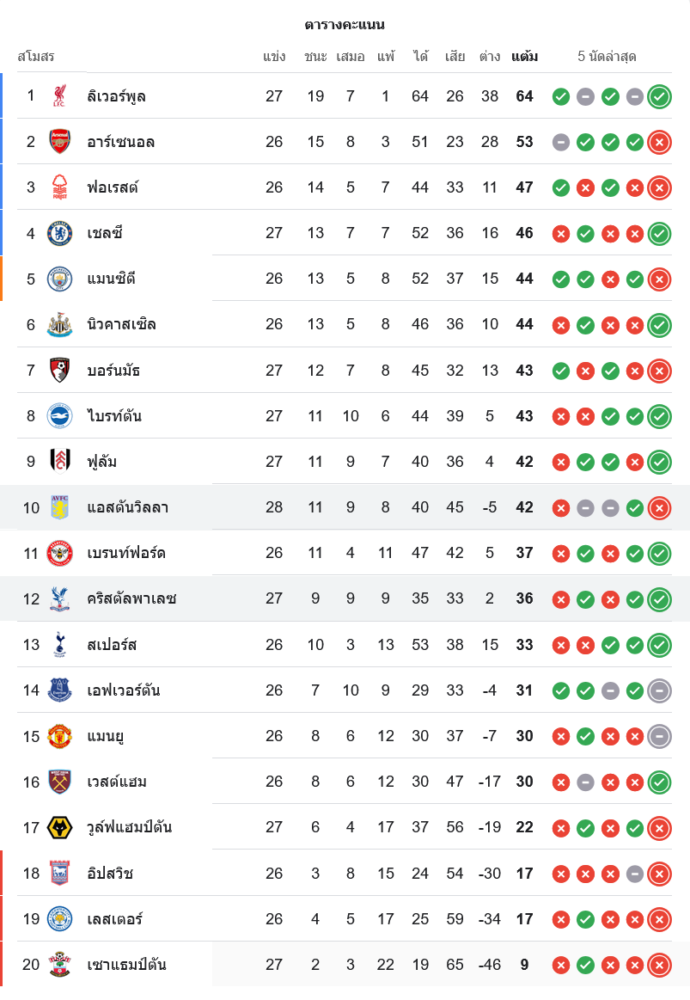
Task: Open the ฟอเรสต์ team link
Action: pos(113,188)
